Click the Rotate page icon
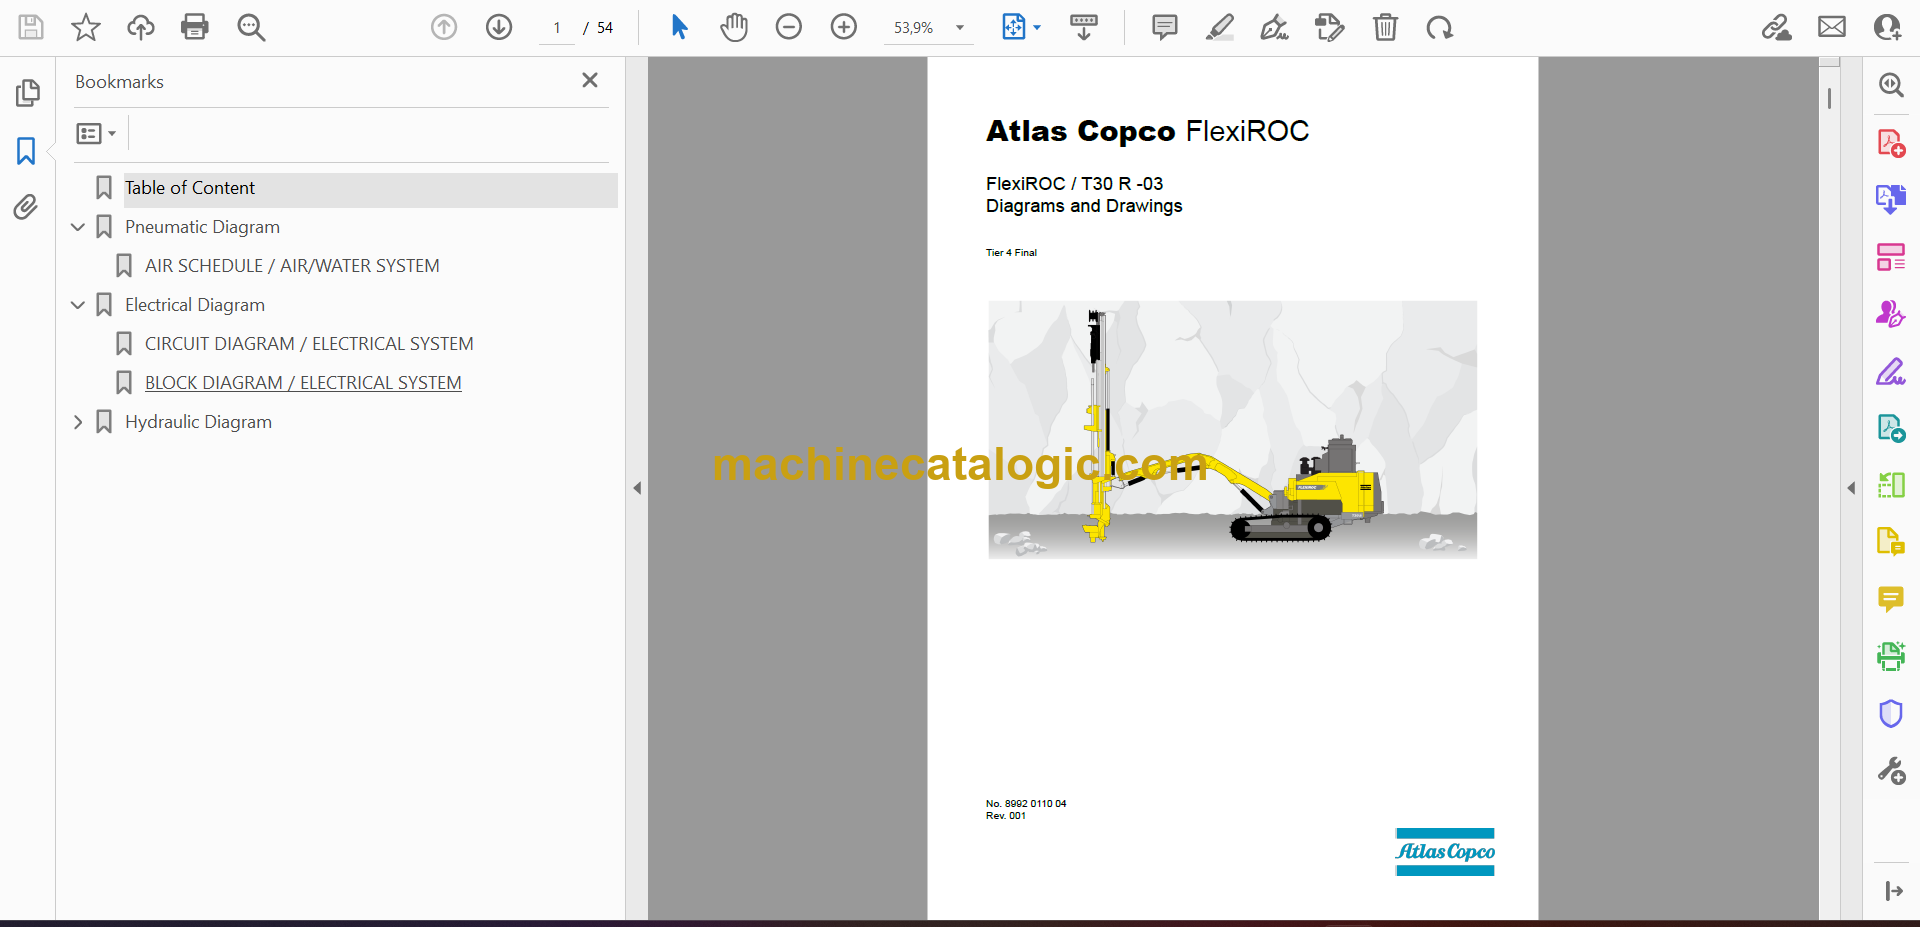The image size is (1920, 927). (x=1440, y=27)
